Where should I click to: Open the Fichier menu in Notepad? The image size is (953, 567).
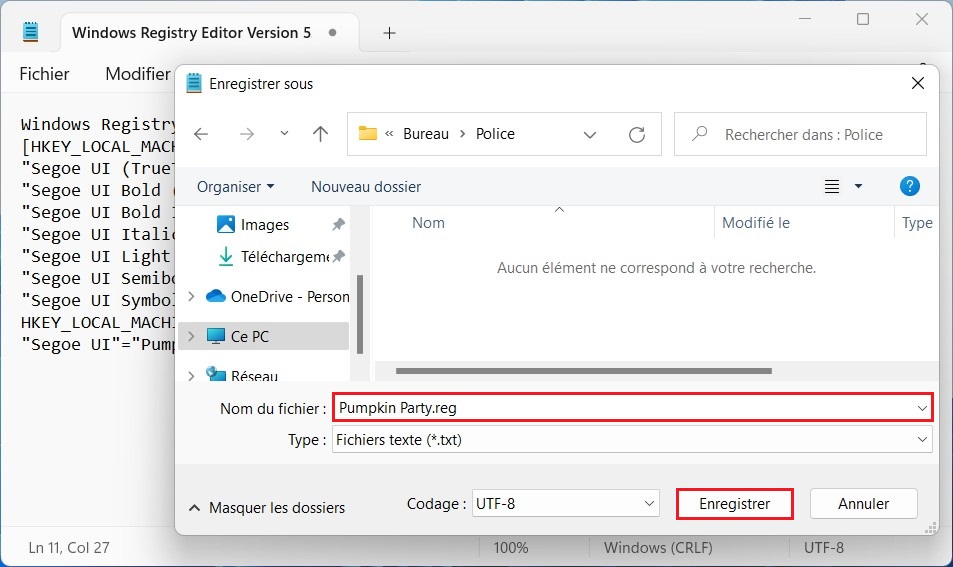44,74
